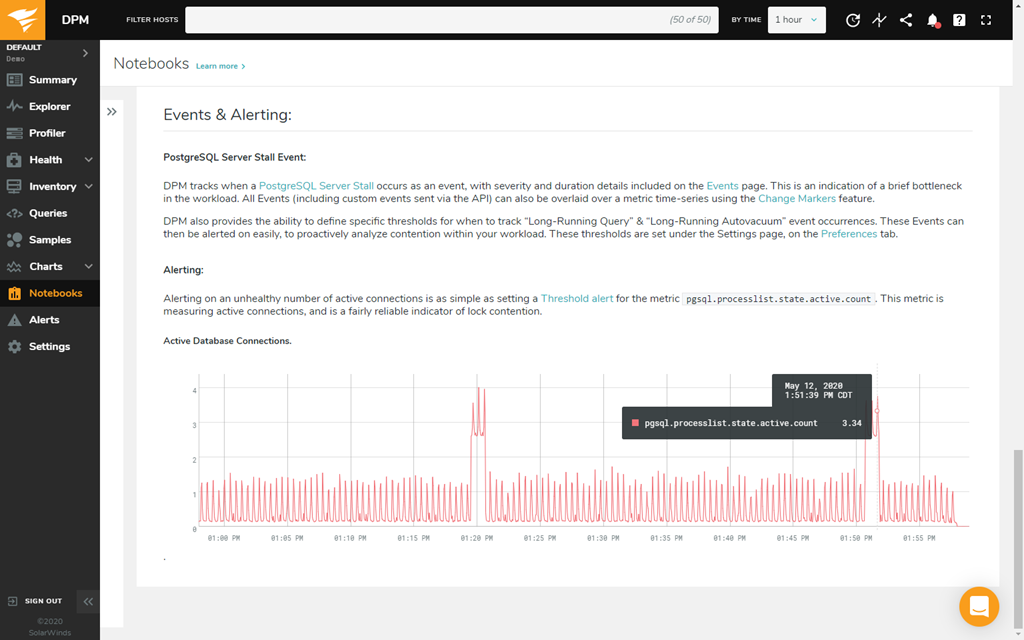Click the refresh icon in top bar

(852, 20)
